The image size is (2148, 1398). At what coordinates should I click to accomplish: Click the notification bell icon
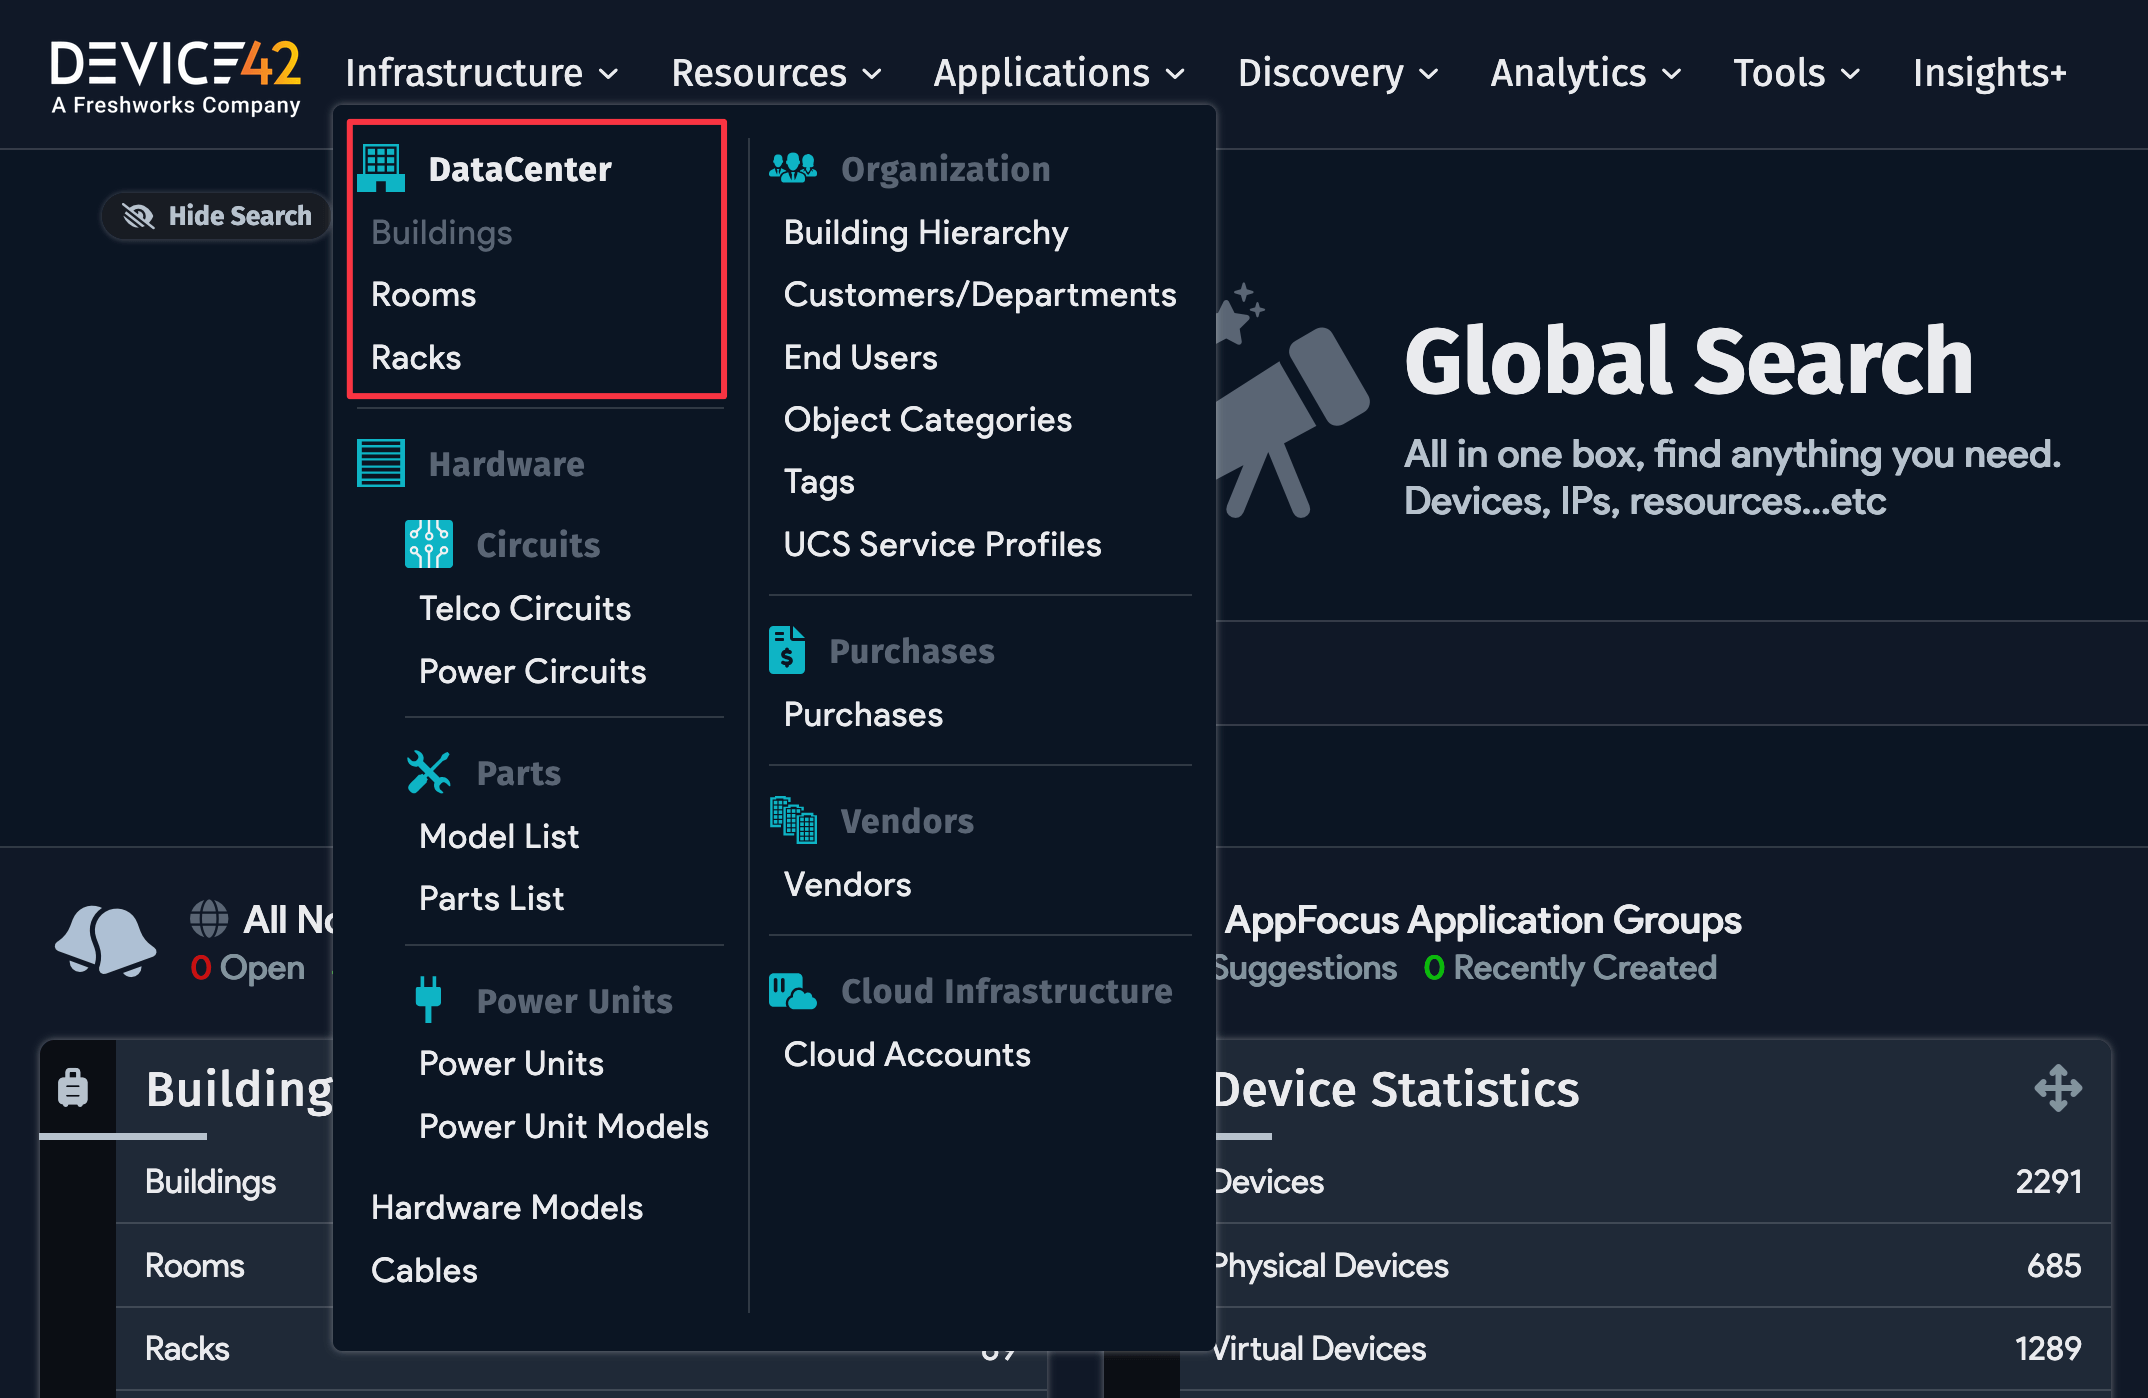[x=105, y=940]
